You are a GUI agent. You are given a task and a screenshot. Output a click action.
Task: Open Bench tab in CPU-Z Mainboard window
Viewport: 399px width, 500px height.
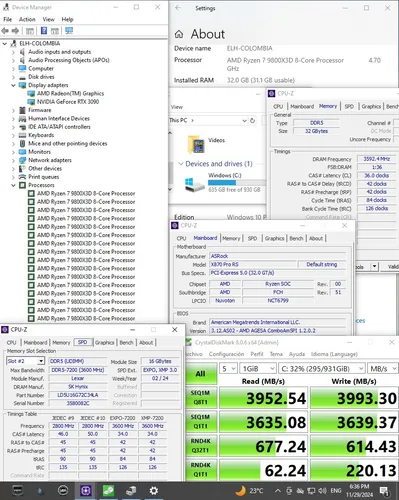tap(296, 238)
